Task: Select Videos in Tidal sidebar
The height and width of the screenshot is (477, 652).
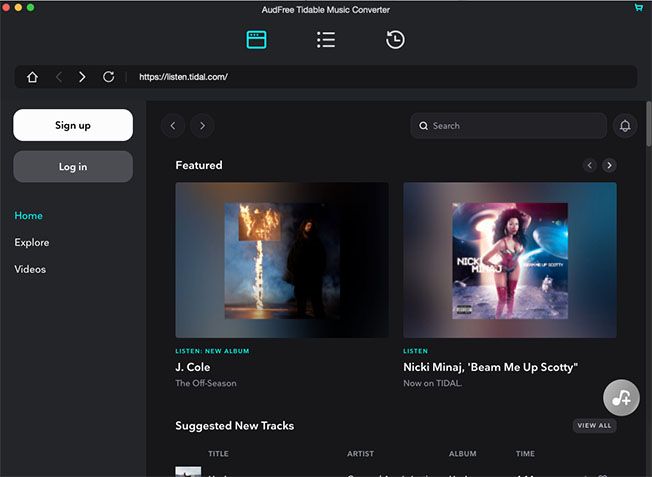Action: pyautogui.click(x=30, y=269)
